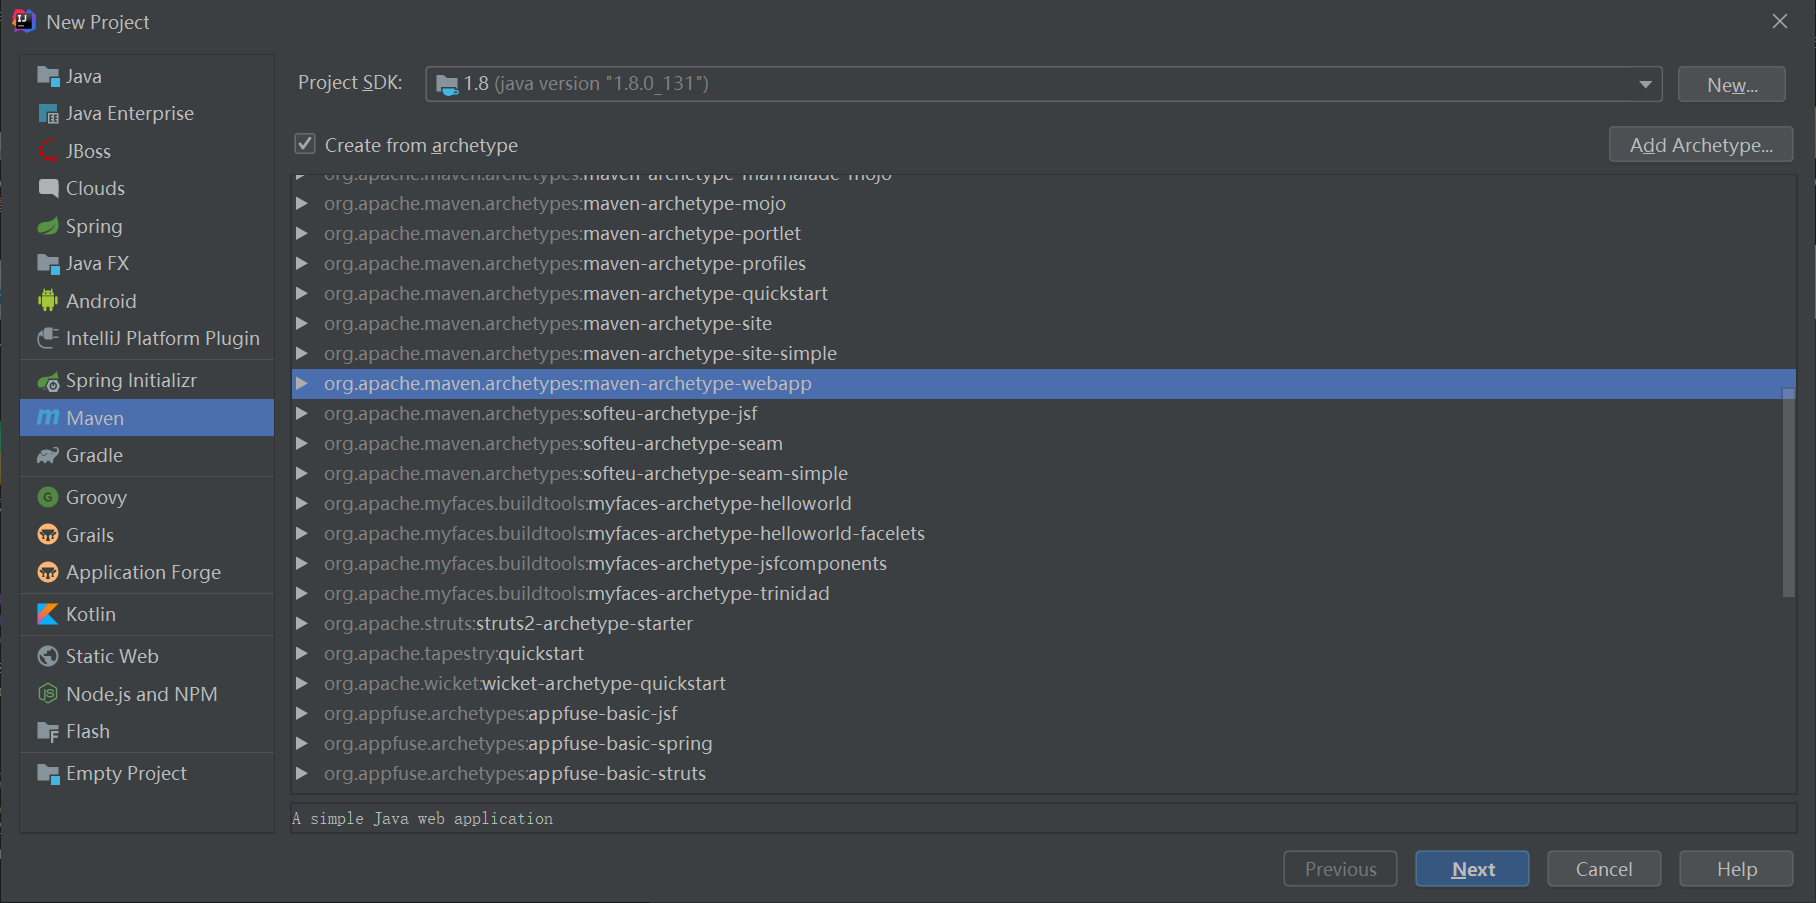Select the Empty Project option
This screenshot has height=903, width=1816.
click(126, 772)
